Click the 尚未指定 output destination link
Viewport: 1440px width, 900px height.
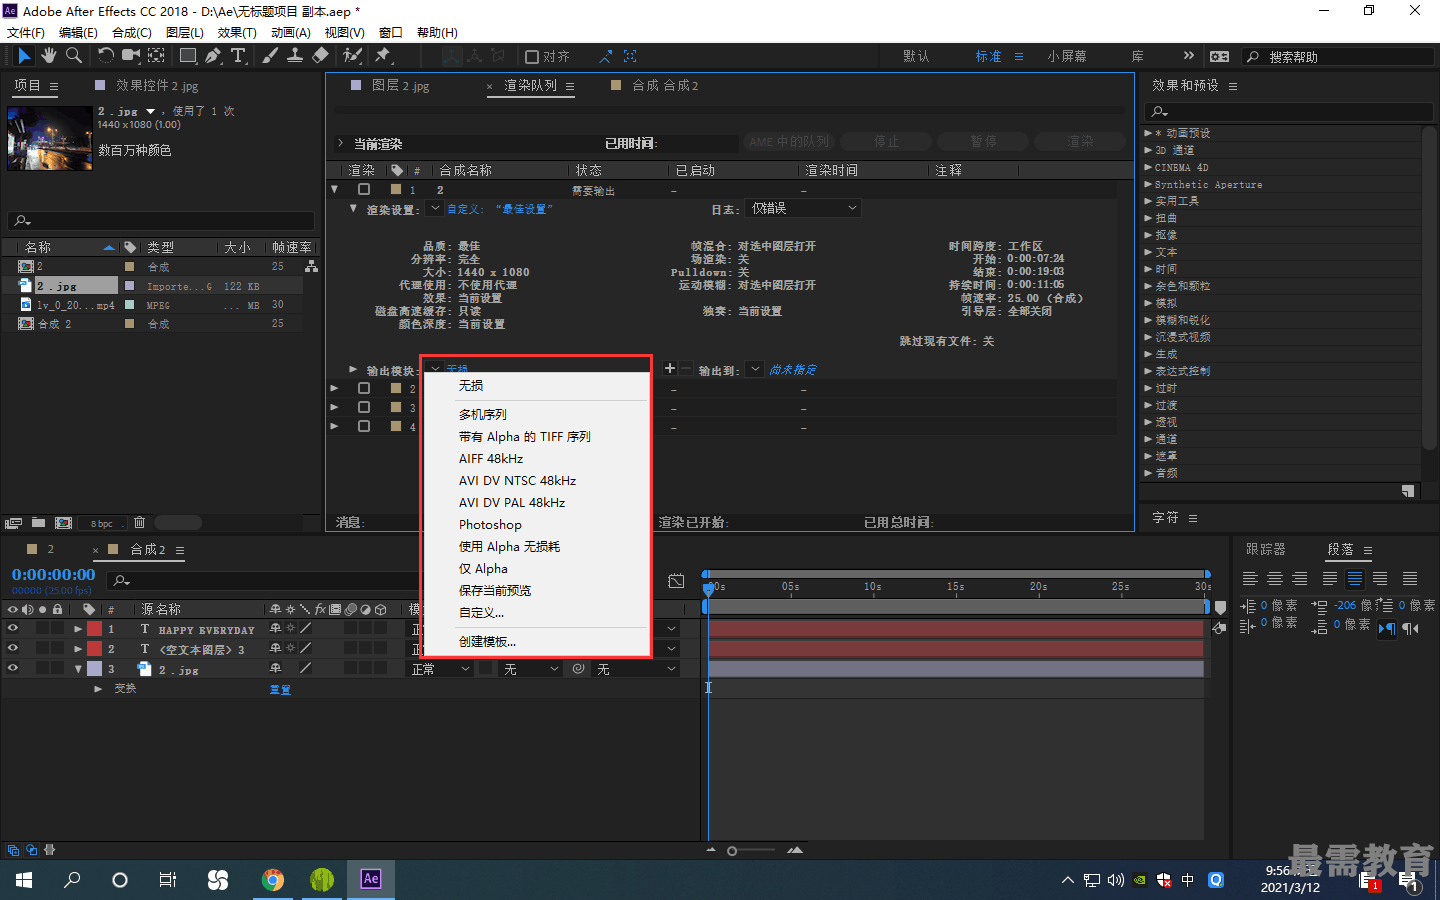pos(793,370)
